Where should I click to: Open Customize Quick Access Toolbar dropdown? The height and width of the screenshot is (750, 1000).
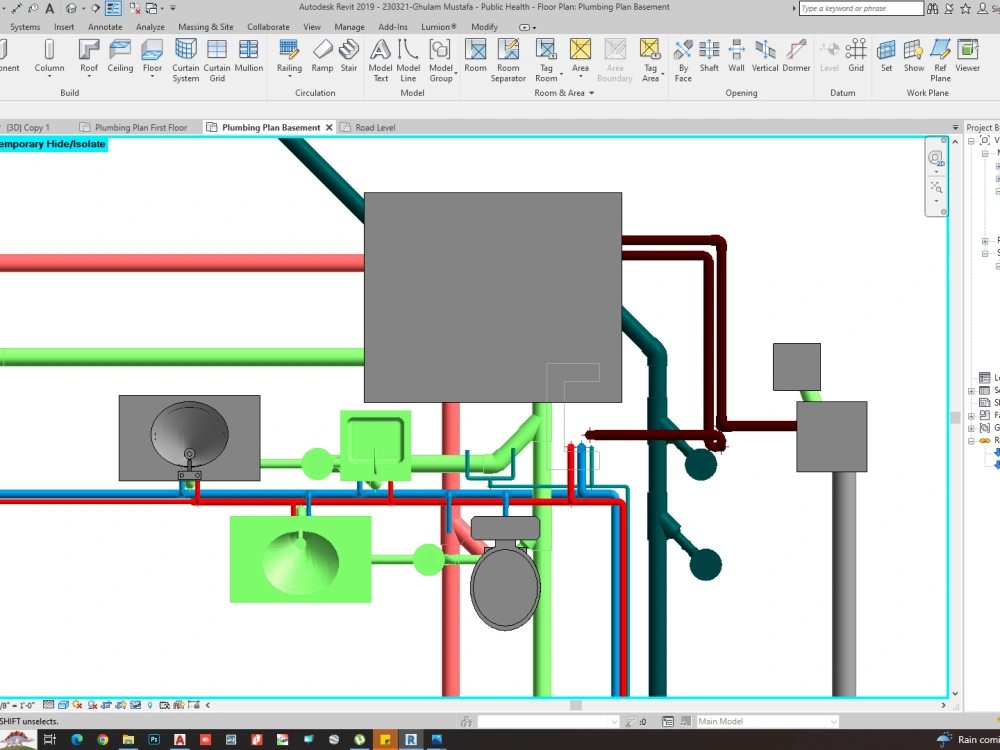pyautogui.click(x=173, y=8)
